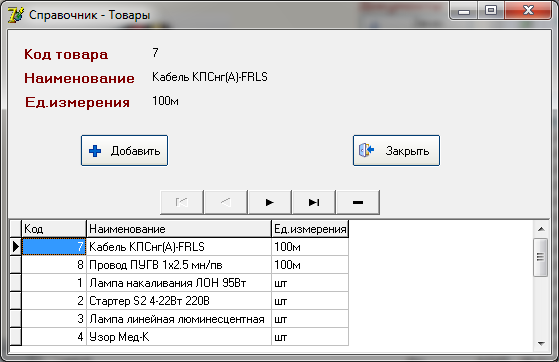Select the Код column header

(x=54, y=229)
